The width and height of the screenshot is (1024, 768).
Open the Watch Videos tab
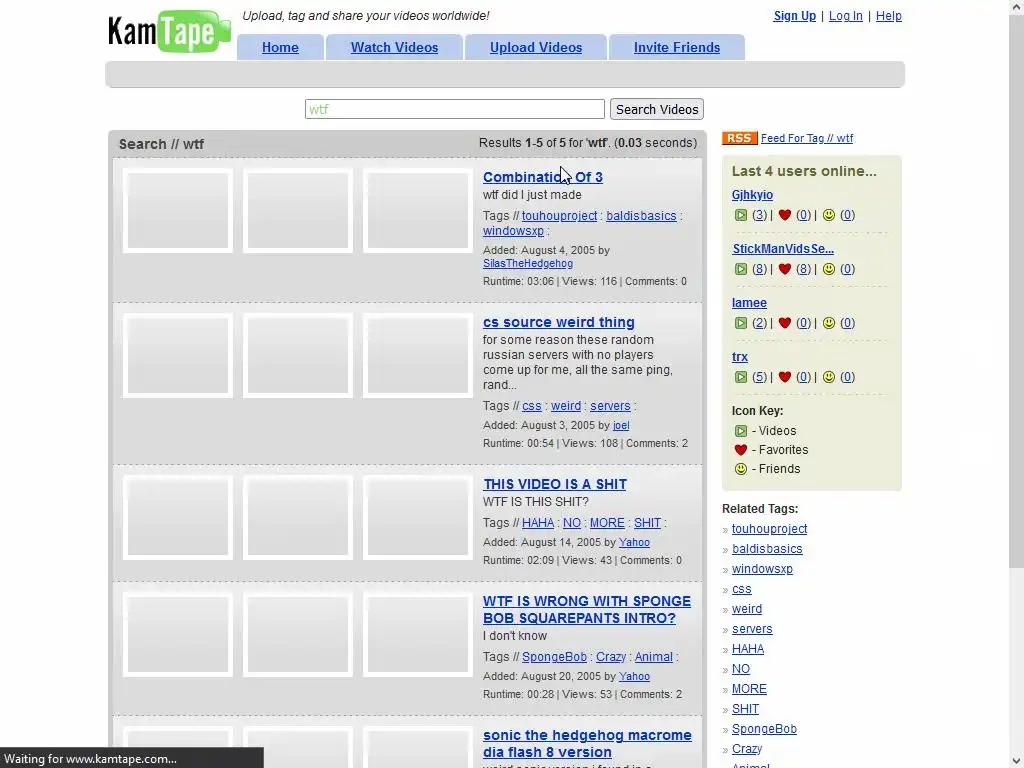point(394,48)
